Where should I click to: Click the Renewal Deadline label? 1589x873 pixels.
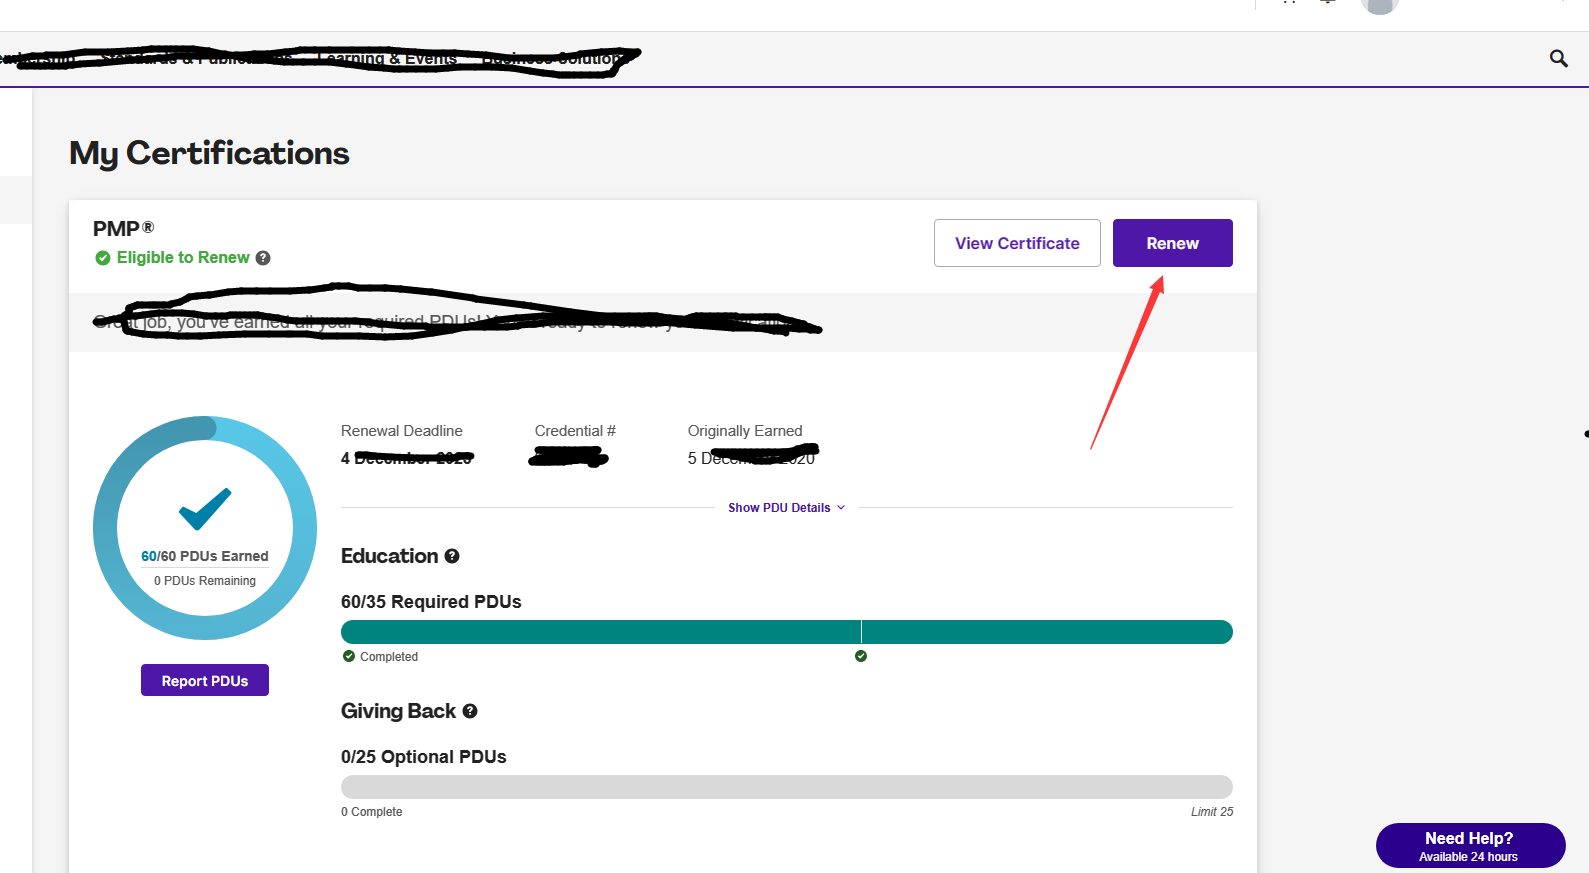click(x=402, y=431)
